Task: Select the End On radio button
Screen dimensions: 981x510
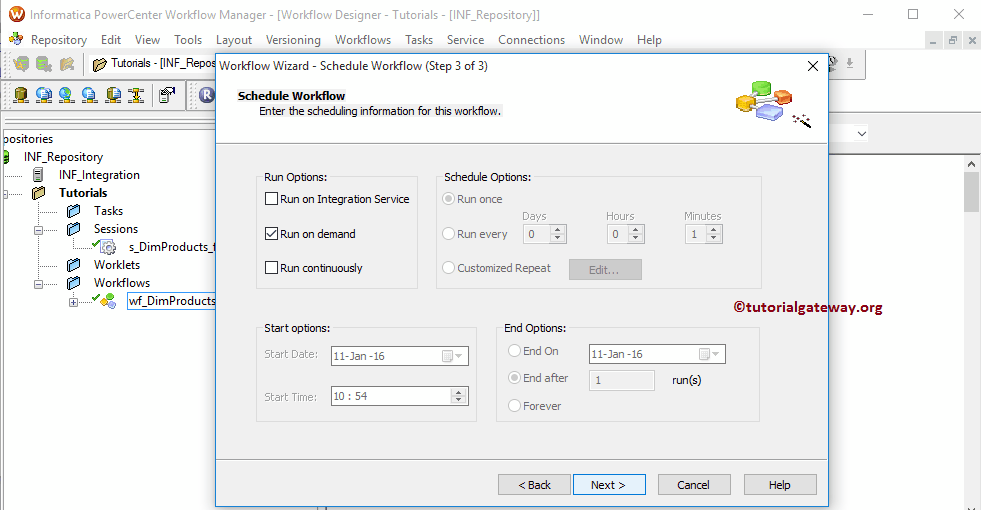Action: (514, 351)
